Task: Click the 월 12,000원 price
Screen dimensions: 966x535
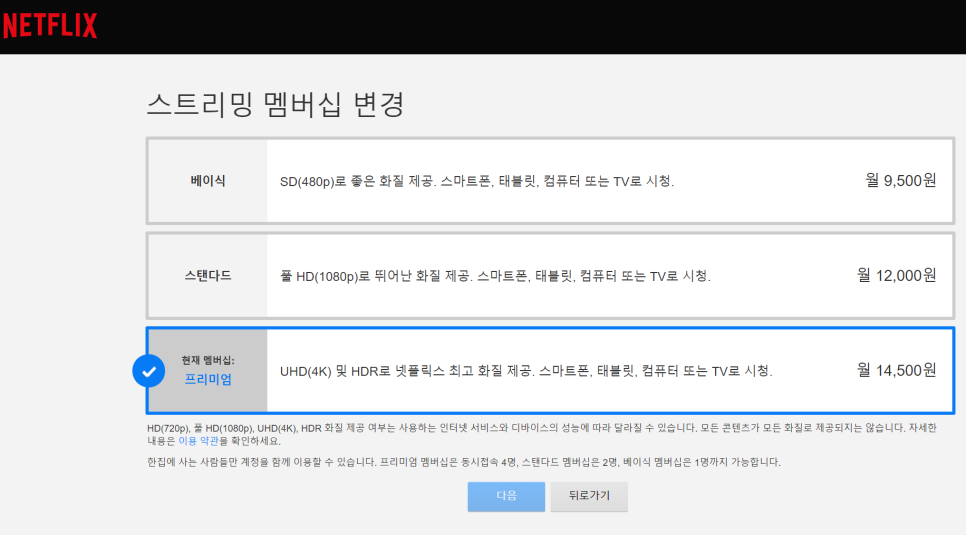Action: coord(896,276)
